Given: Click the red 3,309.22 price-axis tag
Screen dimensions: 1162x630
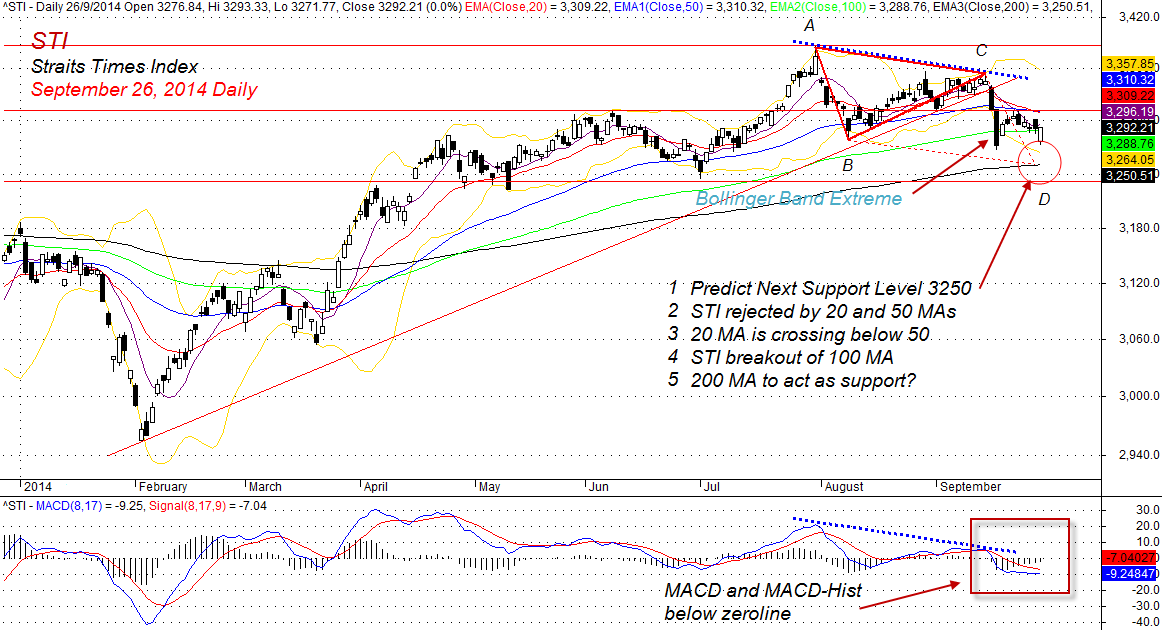Looking at the screenshot, I should (x=1129, y=96).
